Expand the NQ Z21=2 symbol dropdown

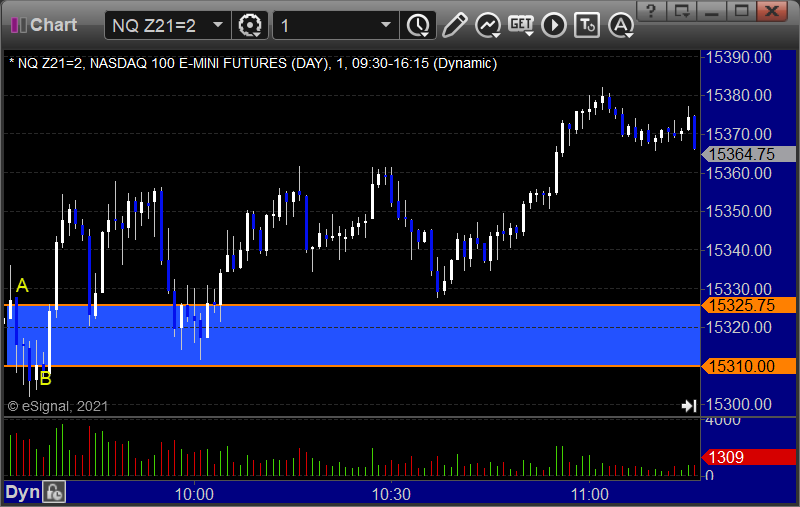[218, 24]
